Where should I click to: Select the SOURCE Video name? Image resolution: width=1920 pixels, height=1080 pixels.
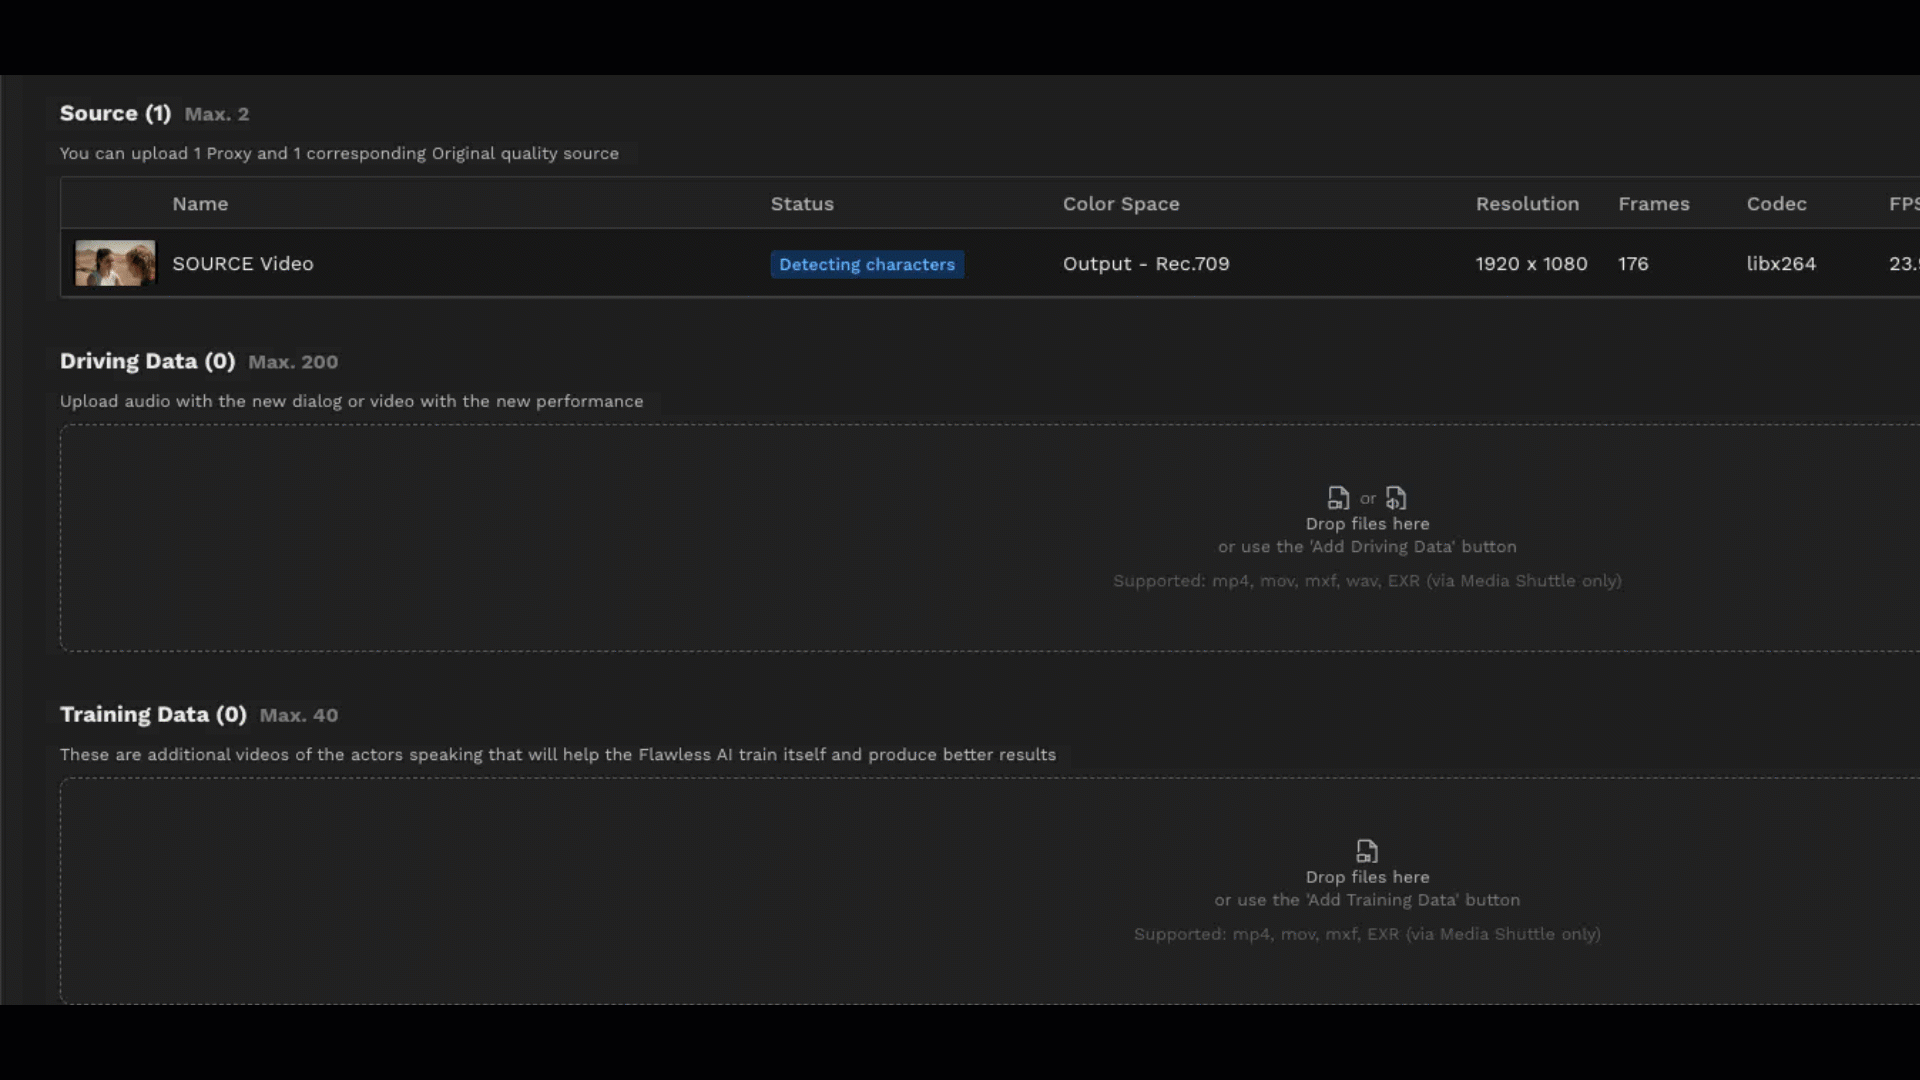243,264
